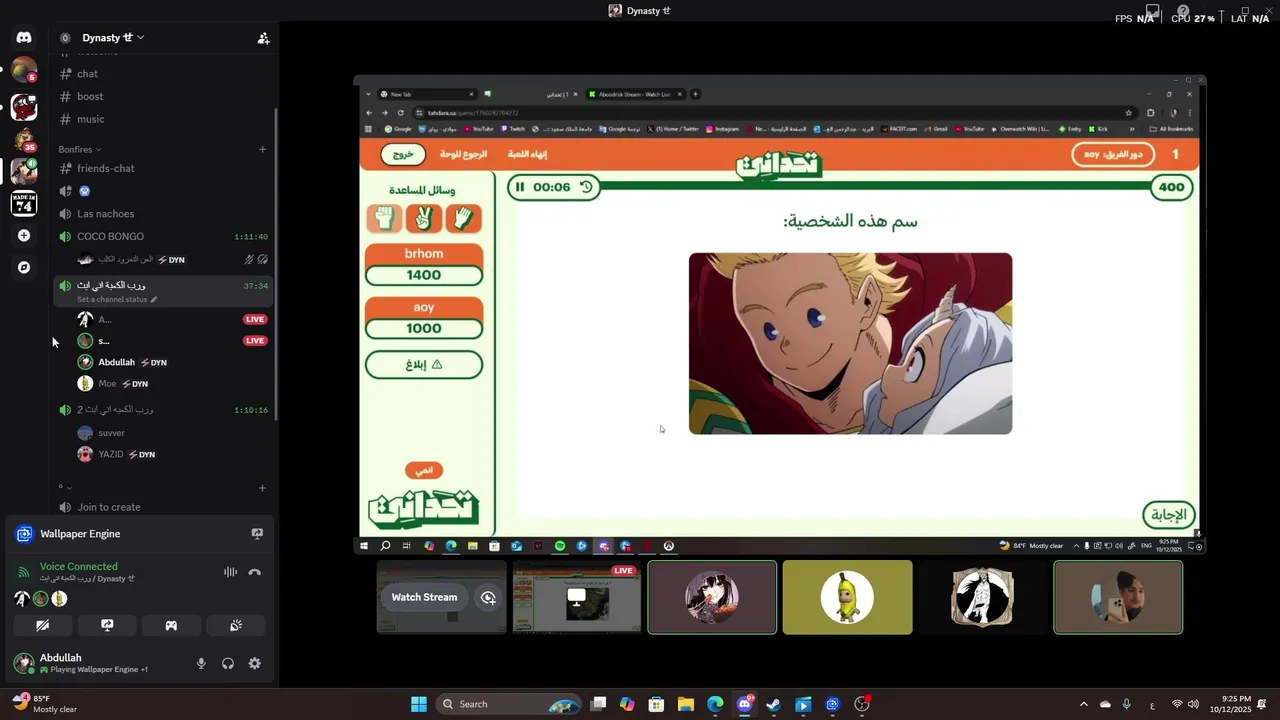The height and width of the screenshot is (720, 1280).
Task: Click Watch Stream button
Action: point(424,597)
